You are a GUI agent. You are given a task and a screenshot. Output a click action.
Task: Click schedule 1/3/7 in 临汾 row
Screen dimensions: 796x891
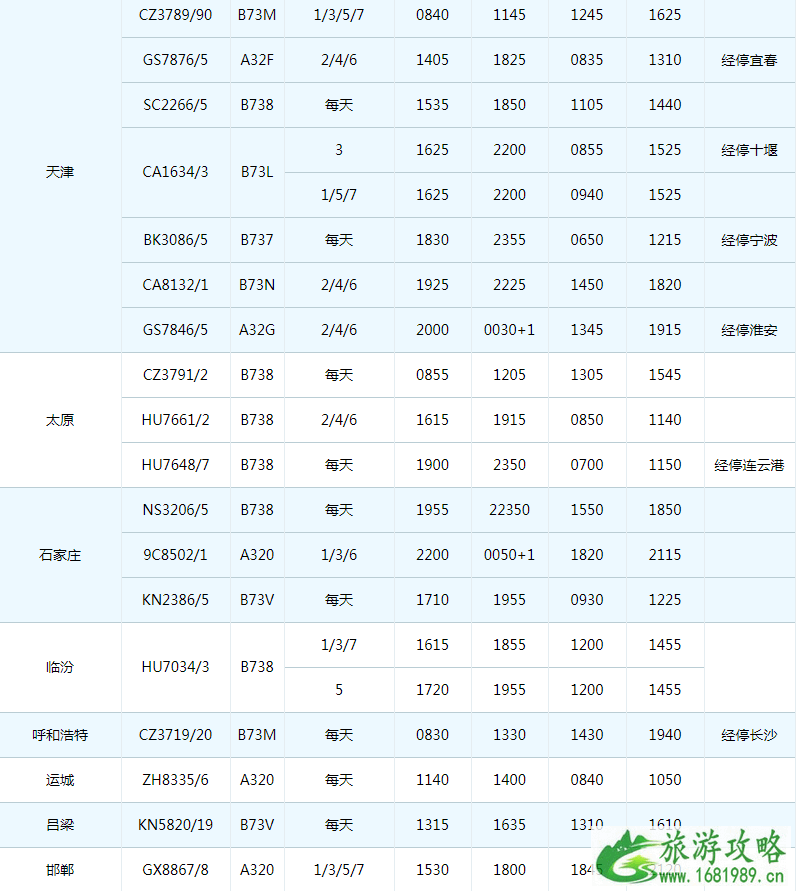point(339,645)
